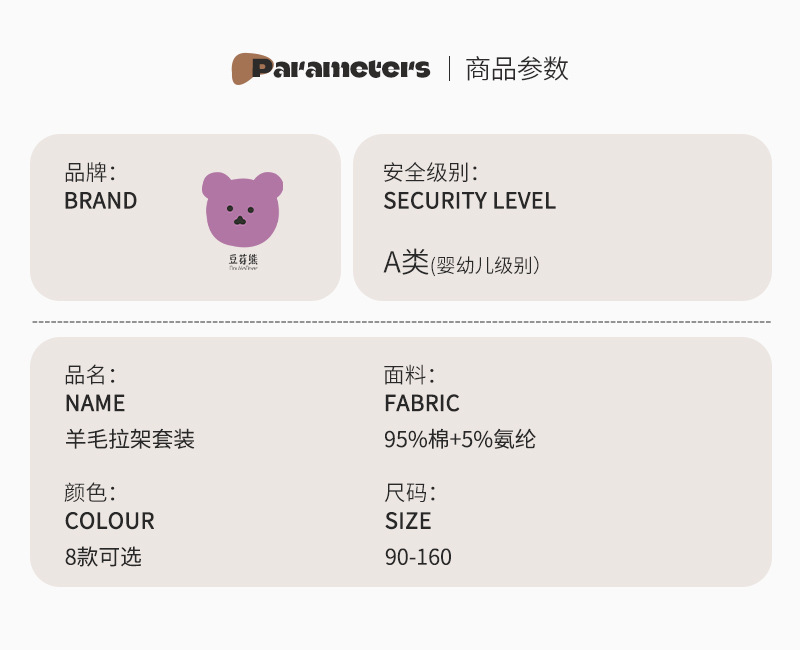Click the FABRIC label text

[x=422, y=404]
